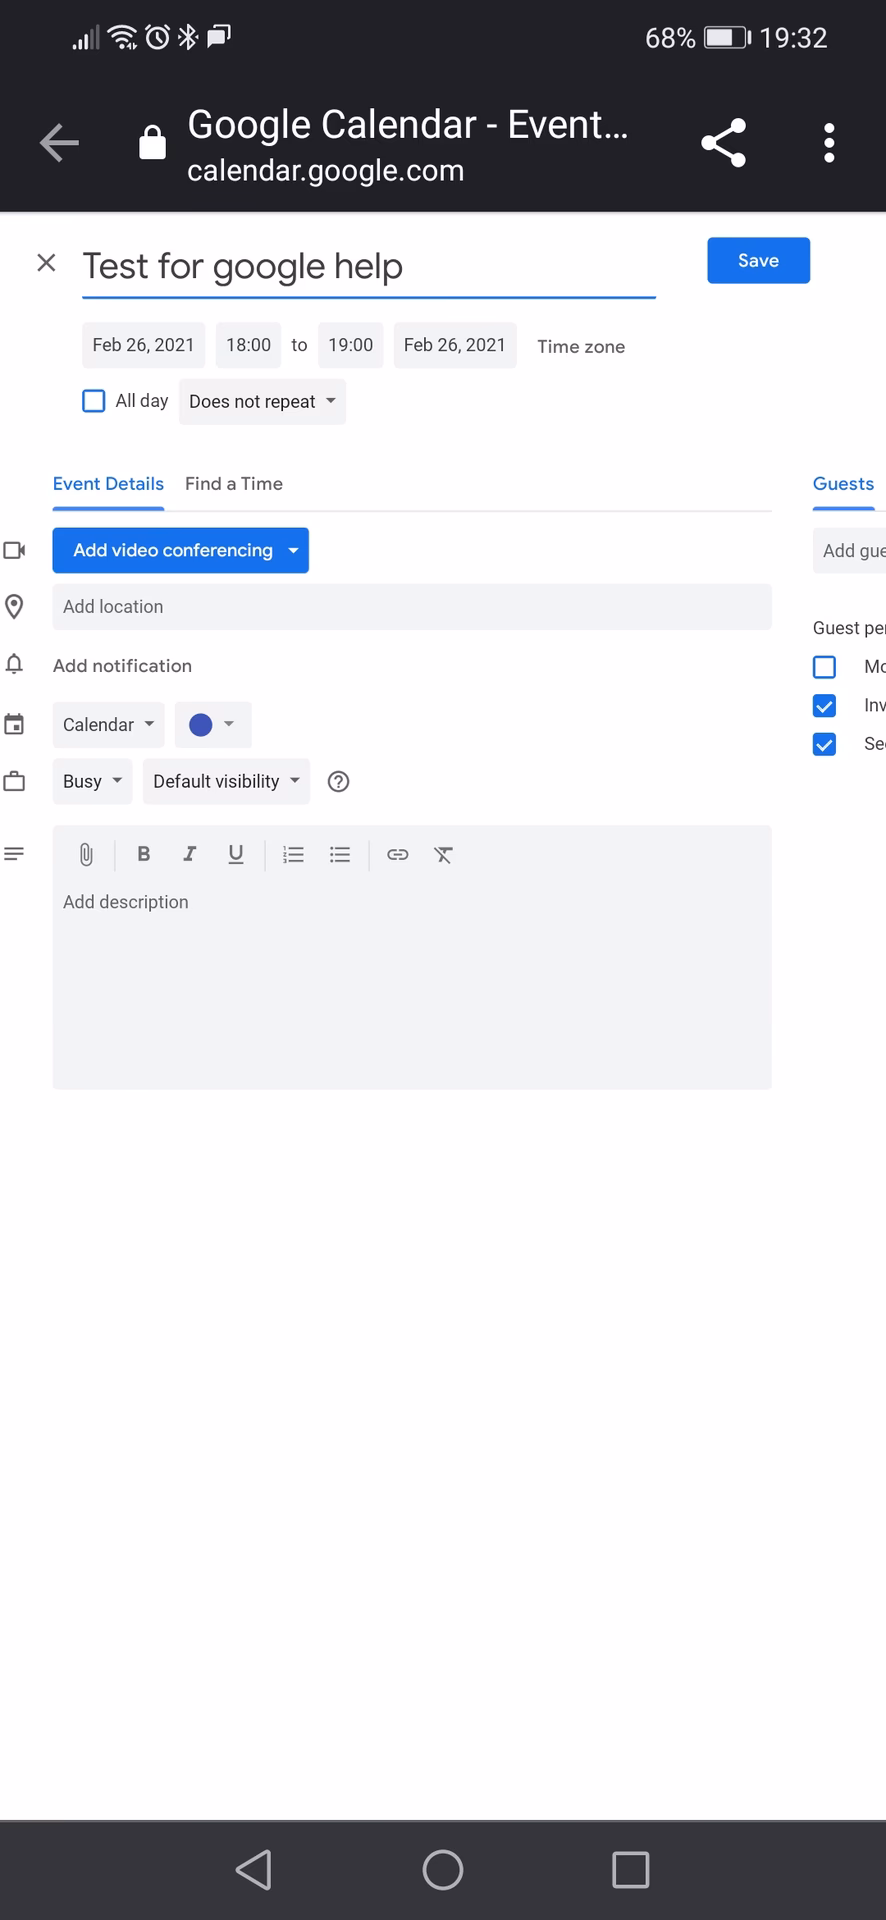Click the Add guests input field

tap(849, 551)
